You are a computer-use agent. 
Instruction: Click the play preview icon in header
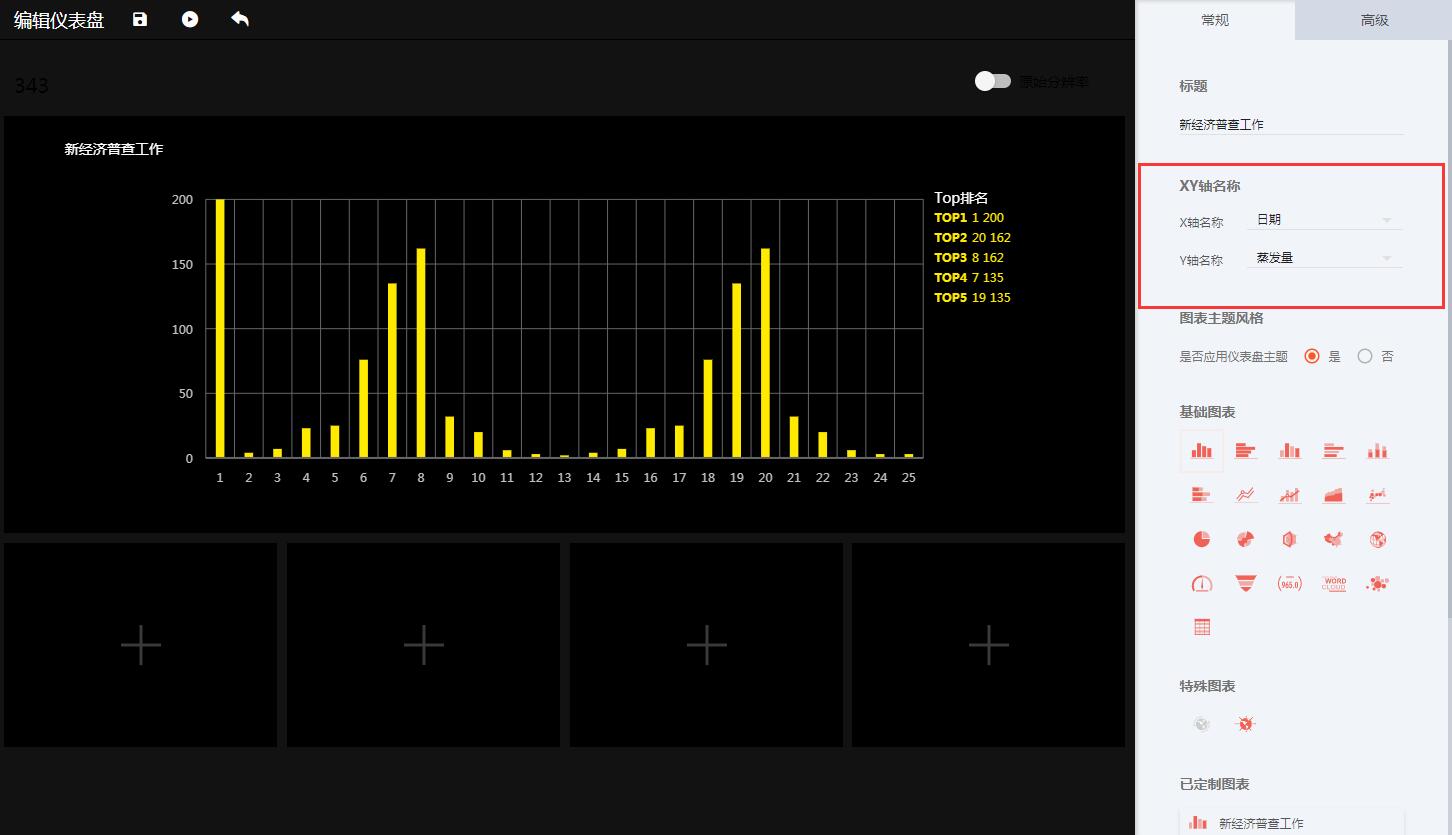[x=190, y=19]
